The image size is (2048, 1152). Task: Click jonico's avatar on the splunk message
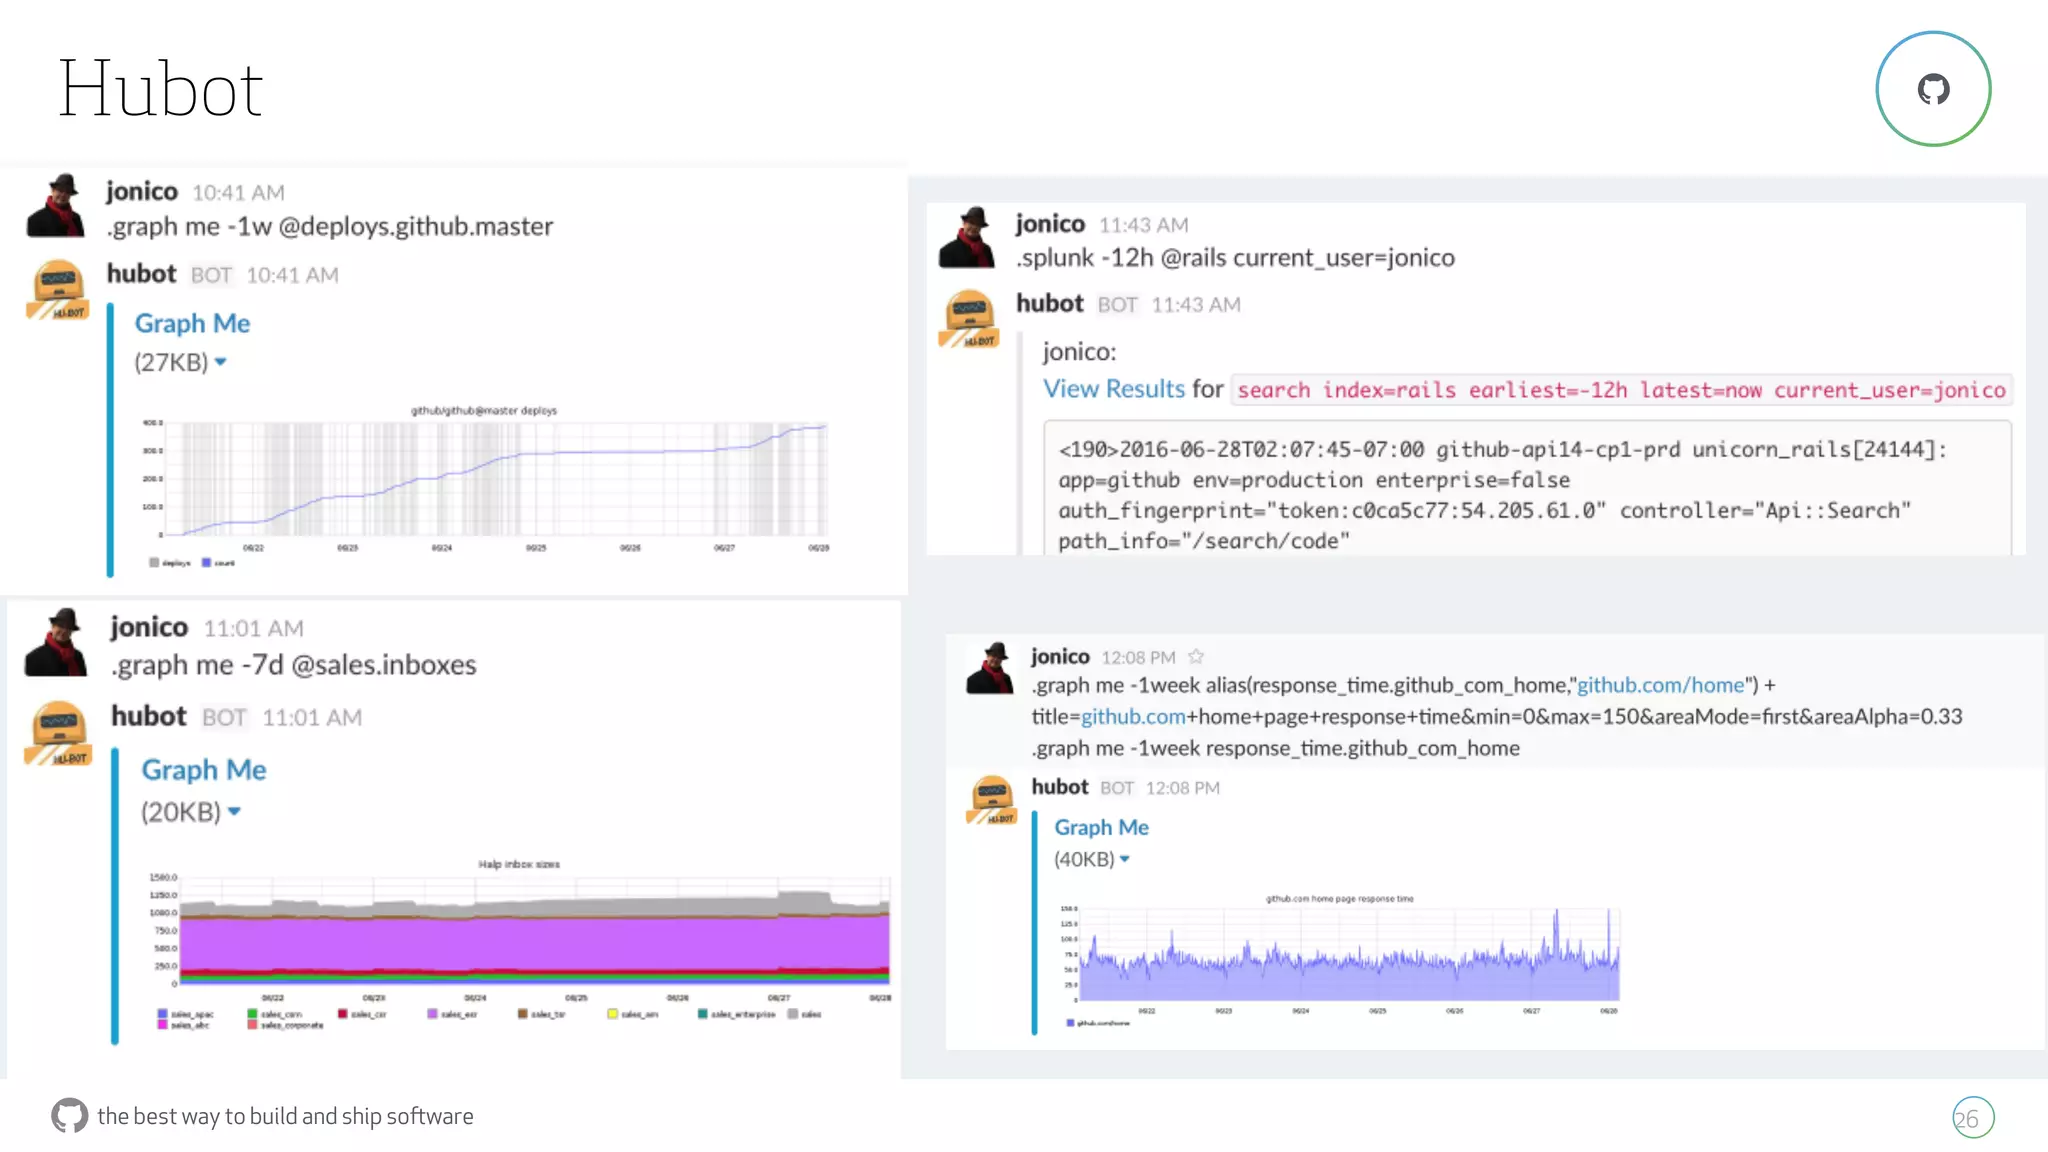pyautogui.click(x=967, y=238)
